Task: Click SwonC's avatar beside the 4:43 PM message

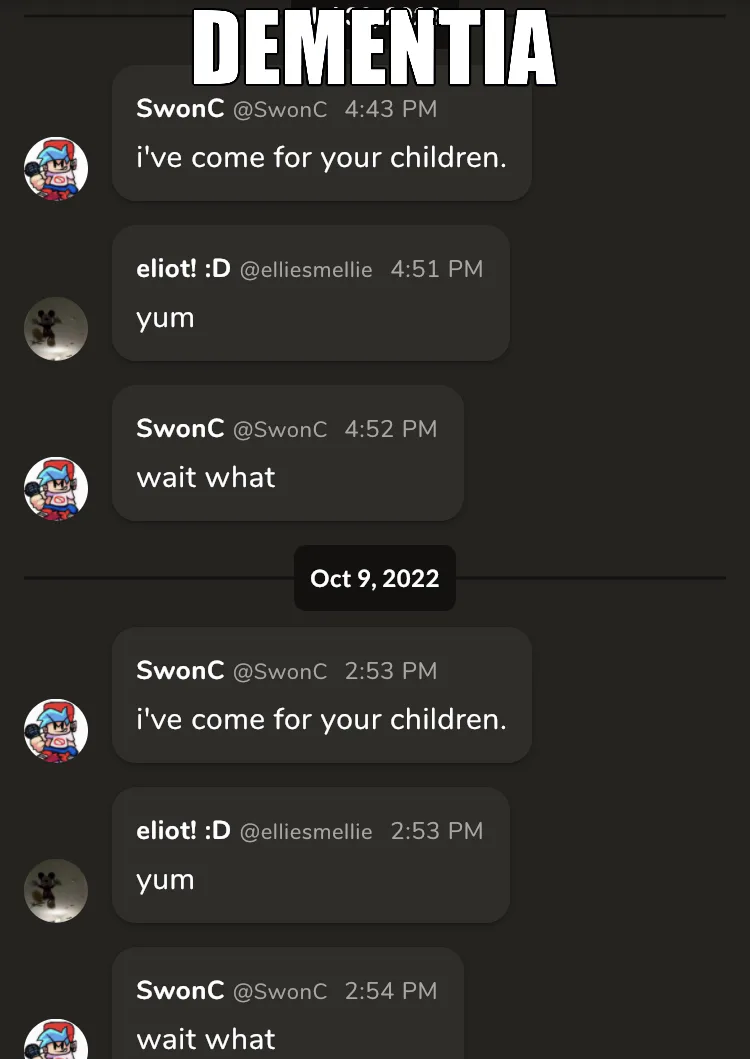Action: (x=56, y=169)
